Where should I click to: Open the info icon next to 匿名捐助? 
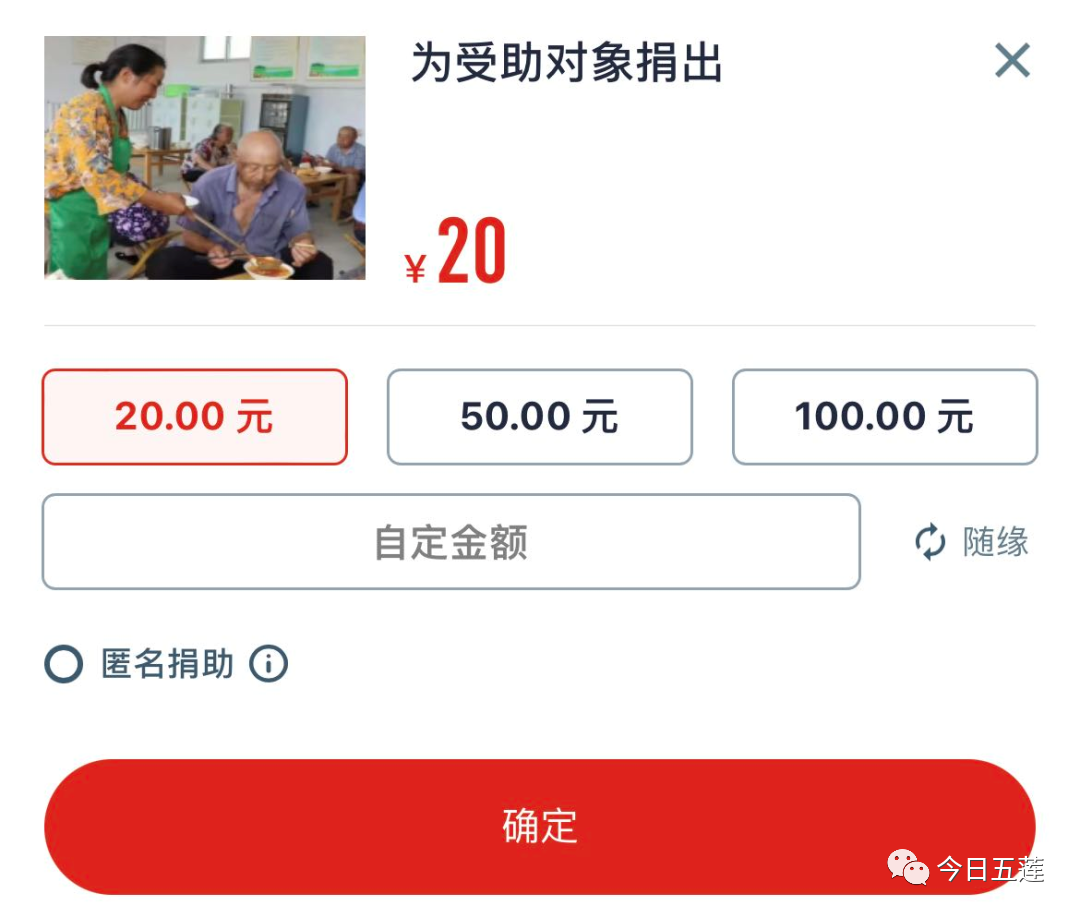point(268,664)
